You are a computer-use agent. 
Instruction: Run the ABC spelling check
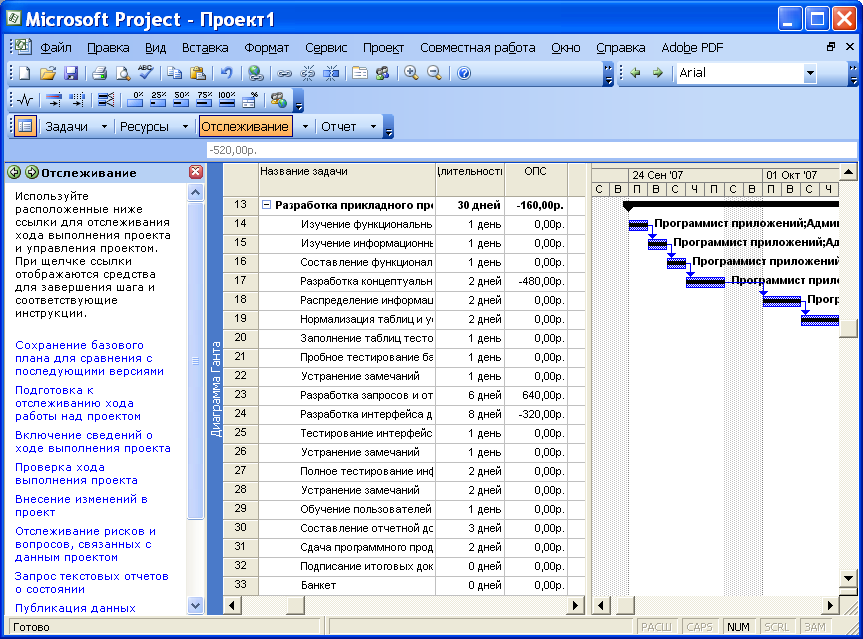pyautogui.click(x=145, y=73)
